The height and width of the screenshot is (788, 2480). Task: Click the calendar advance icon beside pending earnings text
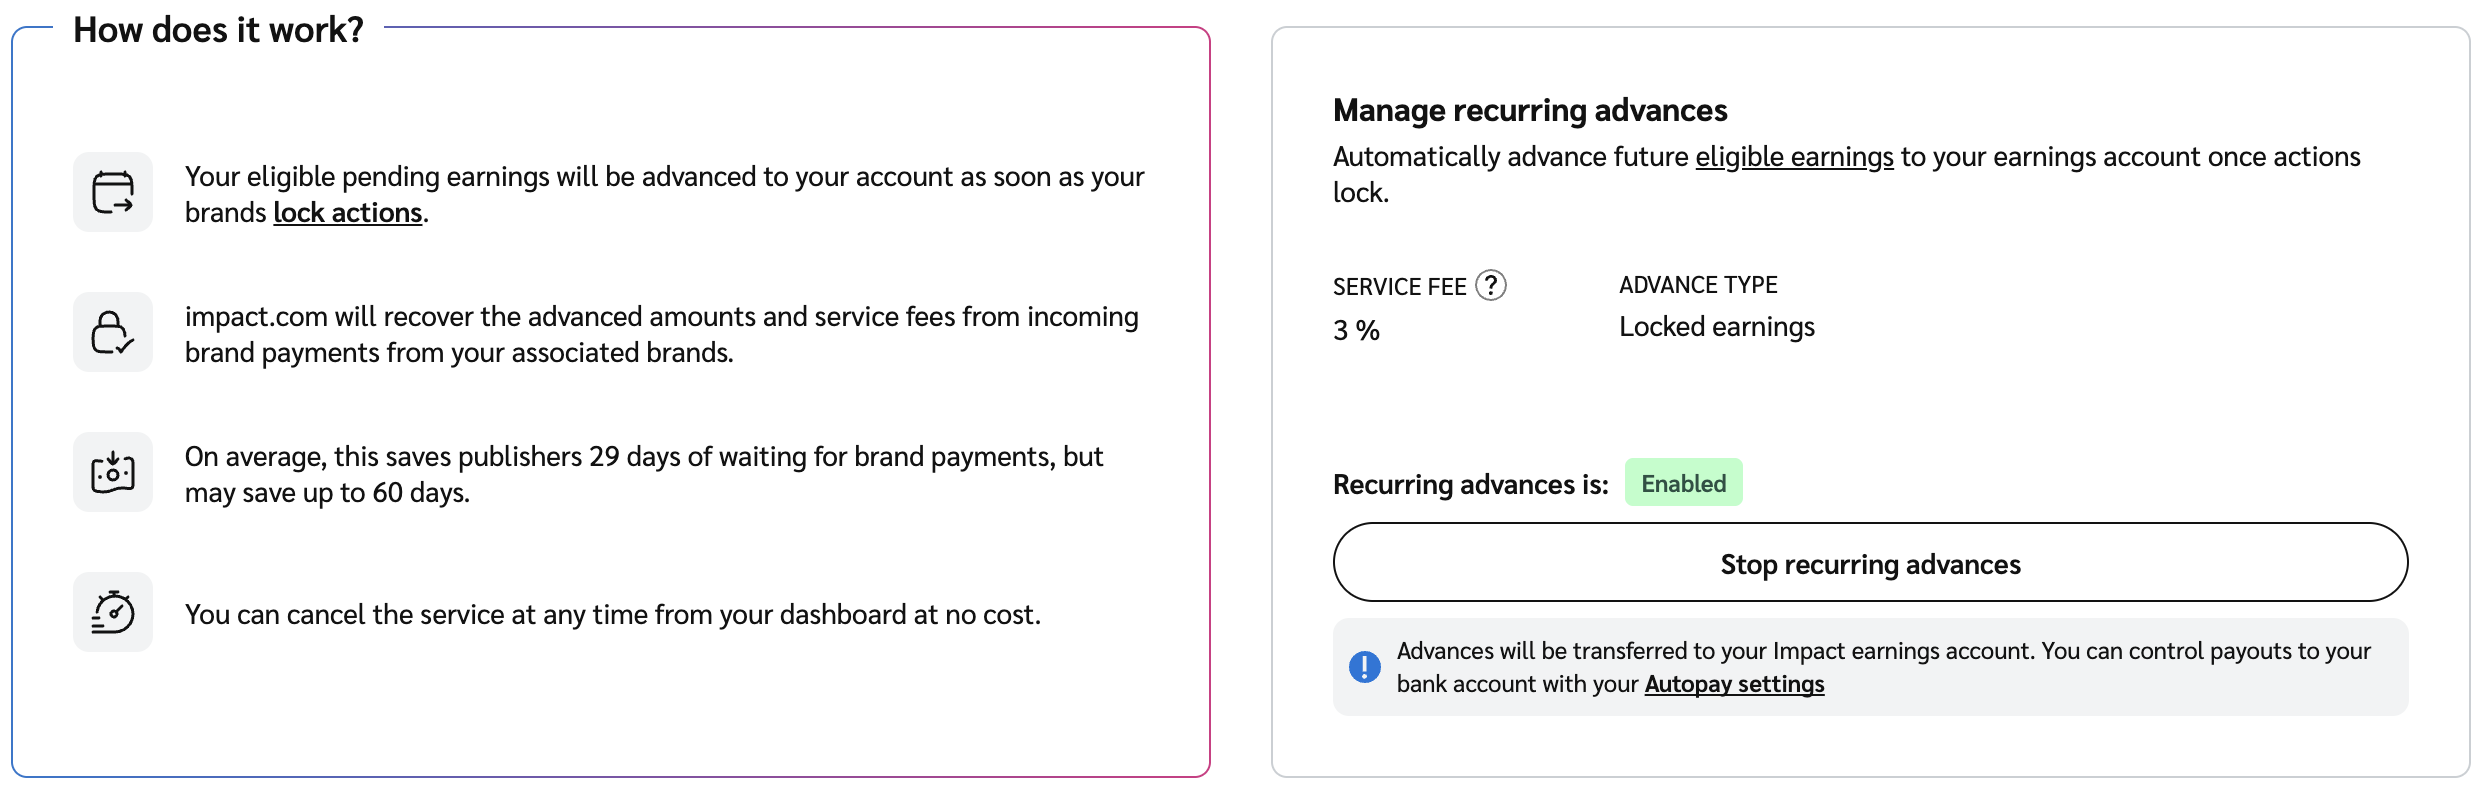point(113,192)
